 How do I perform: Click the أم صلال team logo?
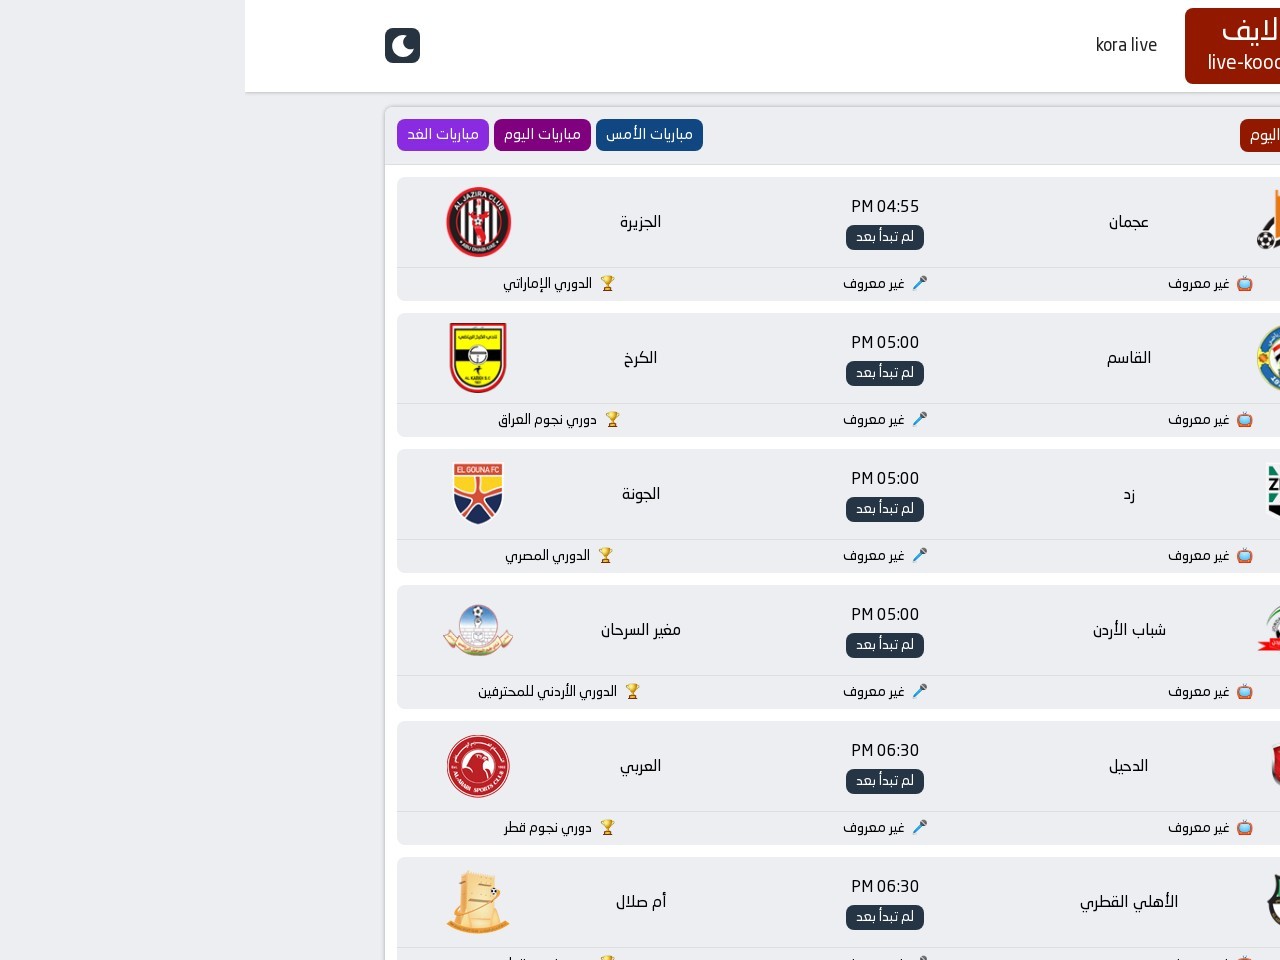478,902
